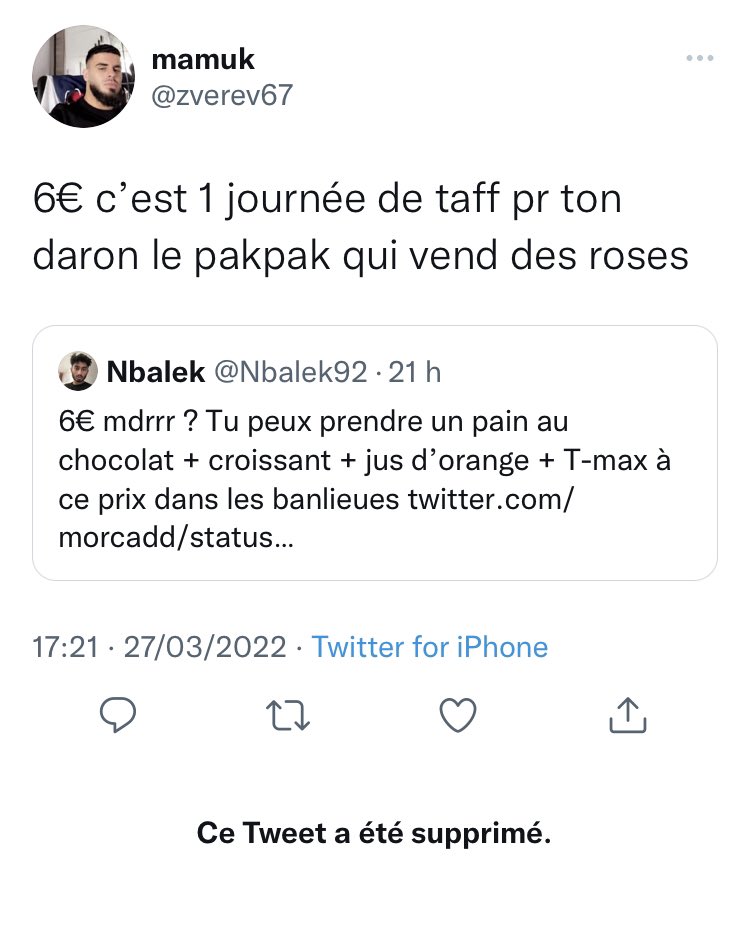Open Nbalek's small avatar in quoted tweet
The width and height of the screenshot is (750, 941).
coord(78,371)
